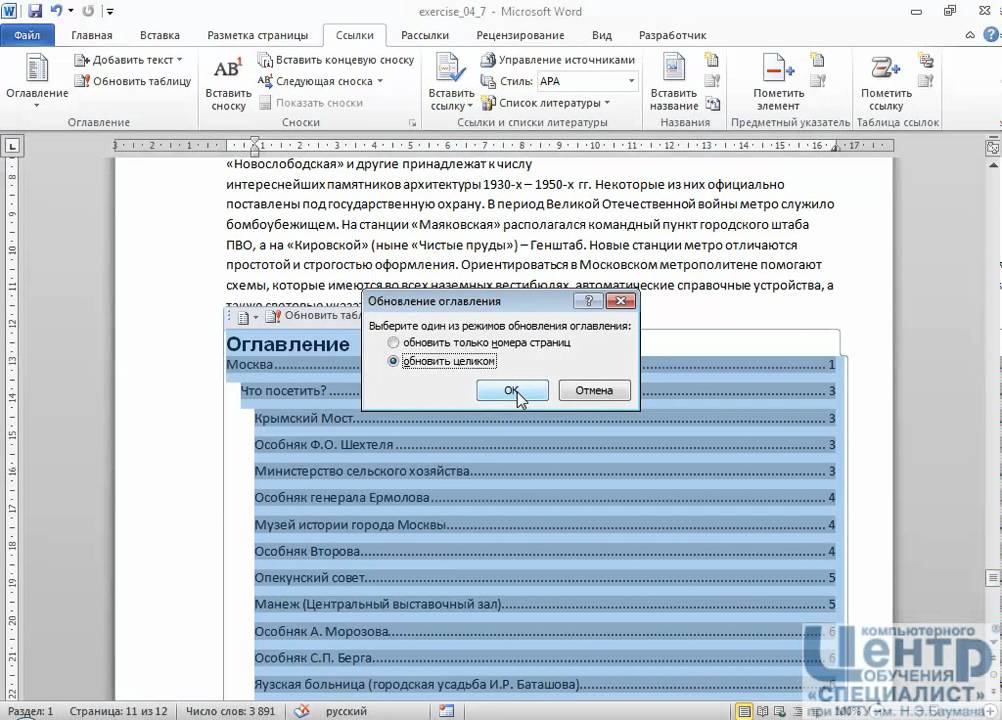
Task: Click the Пометить элемент index icon
Action: [x=778, y=68]
